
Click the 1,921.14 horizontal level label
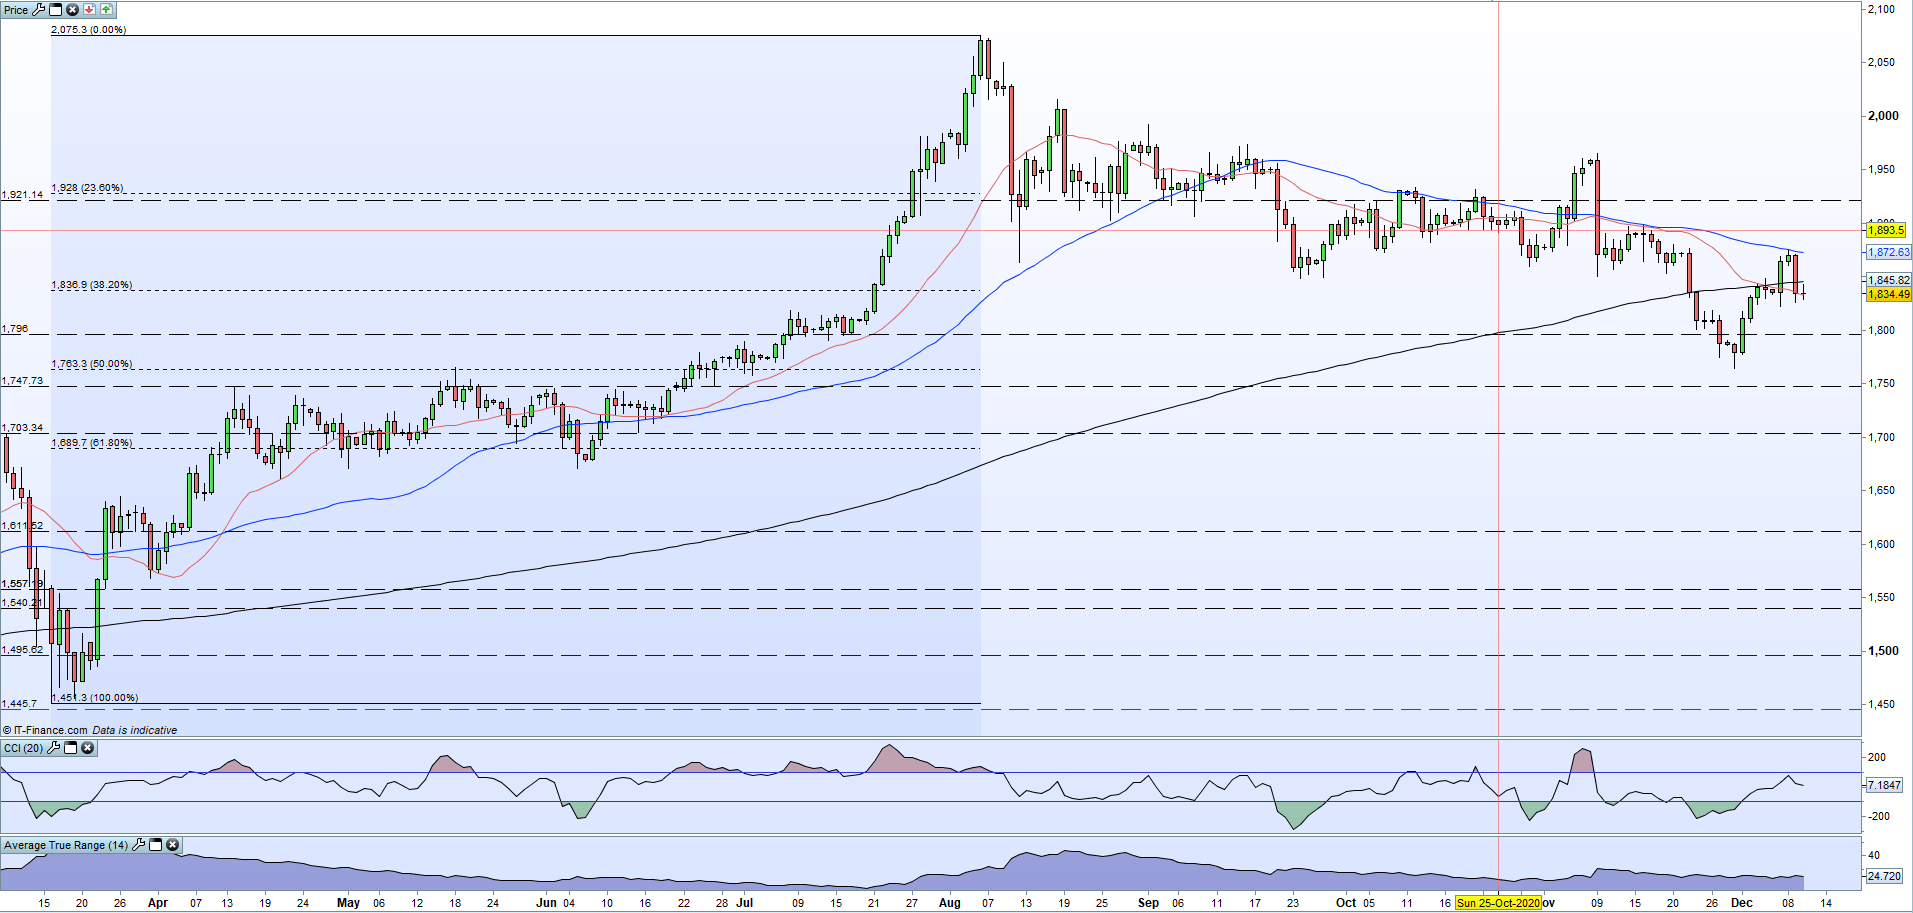pyautogui.click(x=23, y=195)
